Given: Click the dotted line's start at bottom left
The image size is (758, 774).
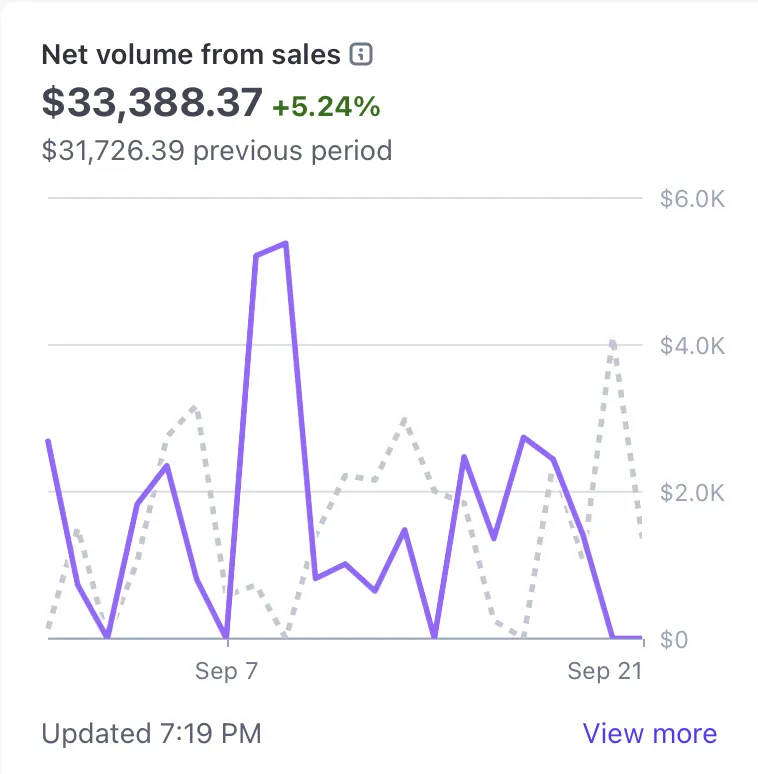Looking at the screenshot, I should tap(49, 630).
